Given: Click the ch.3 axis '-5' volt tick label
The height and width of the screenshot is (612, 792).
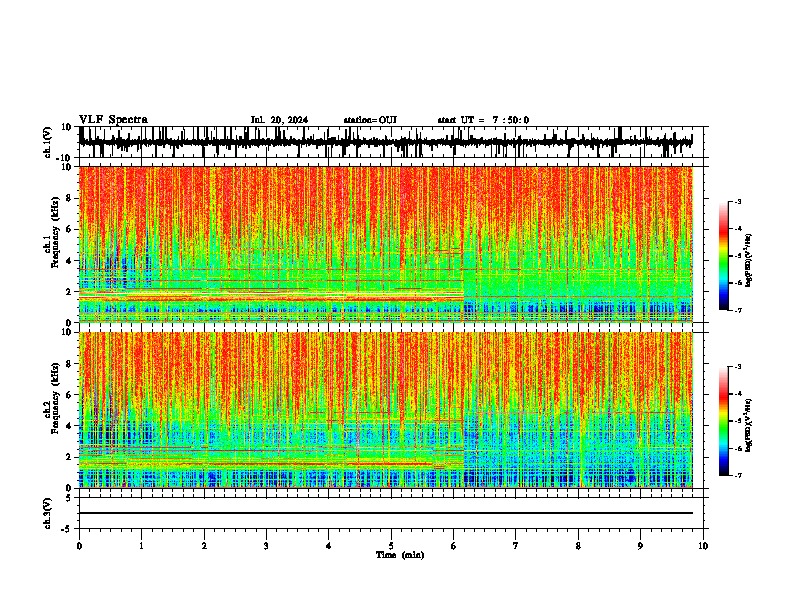Looking at the screenshot, I should tap(67, 529).
